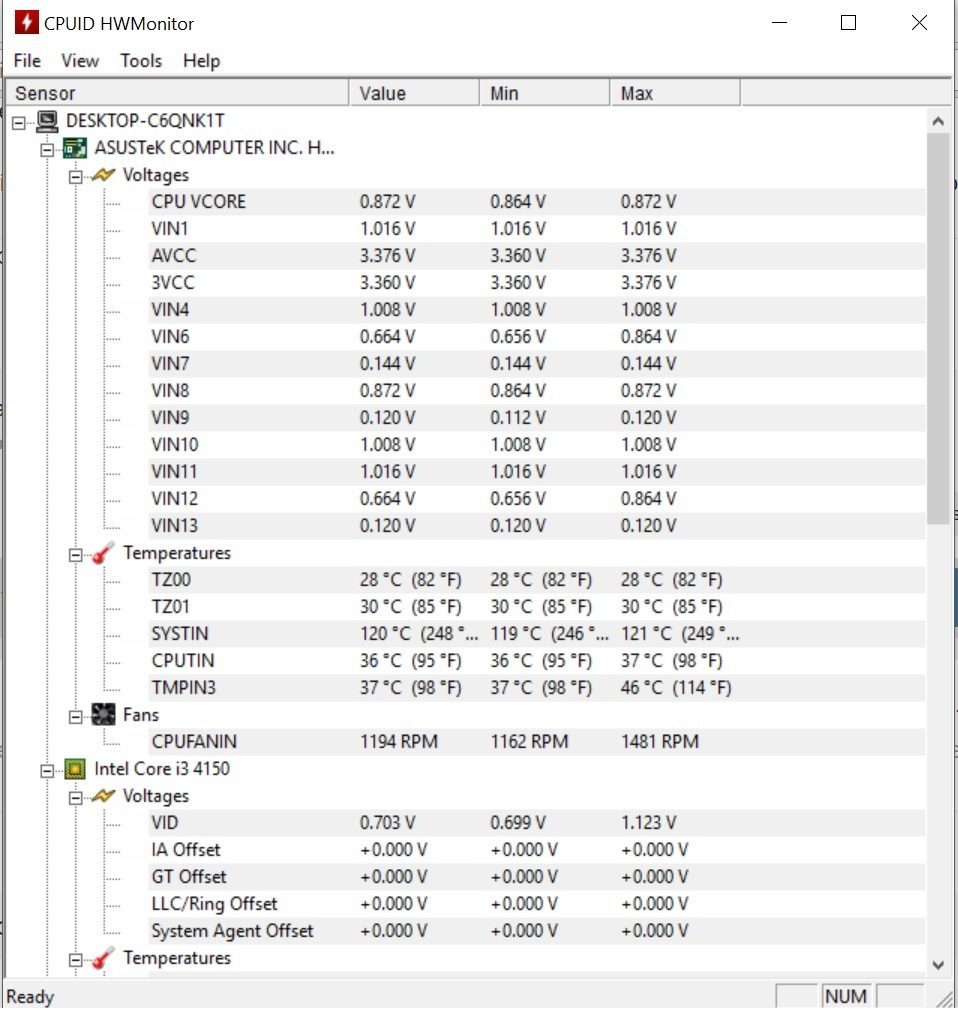Image resolution: width=958 pixels, height=1010 pixels.
Task: Select the LLC/Ring Offset row
Action: click(x=537, y=904)
